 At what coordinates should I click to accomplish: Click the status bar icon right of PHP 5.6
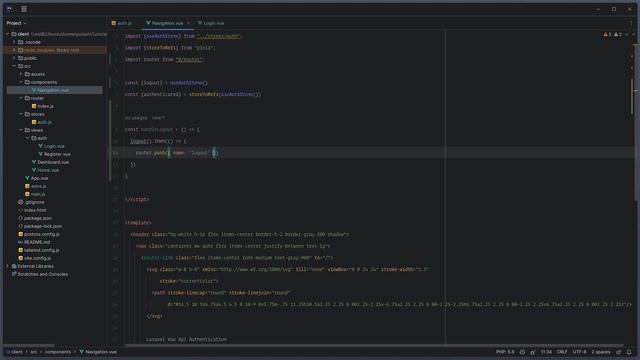pyautogui.click(x=522, y=352)
